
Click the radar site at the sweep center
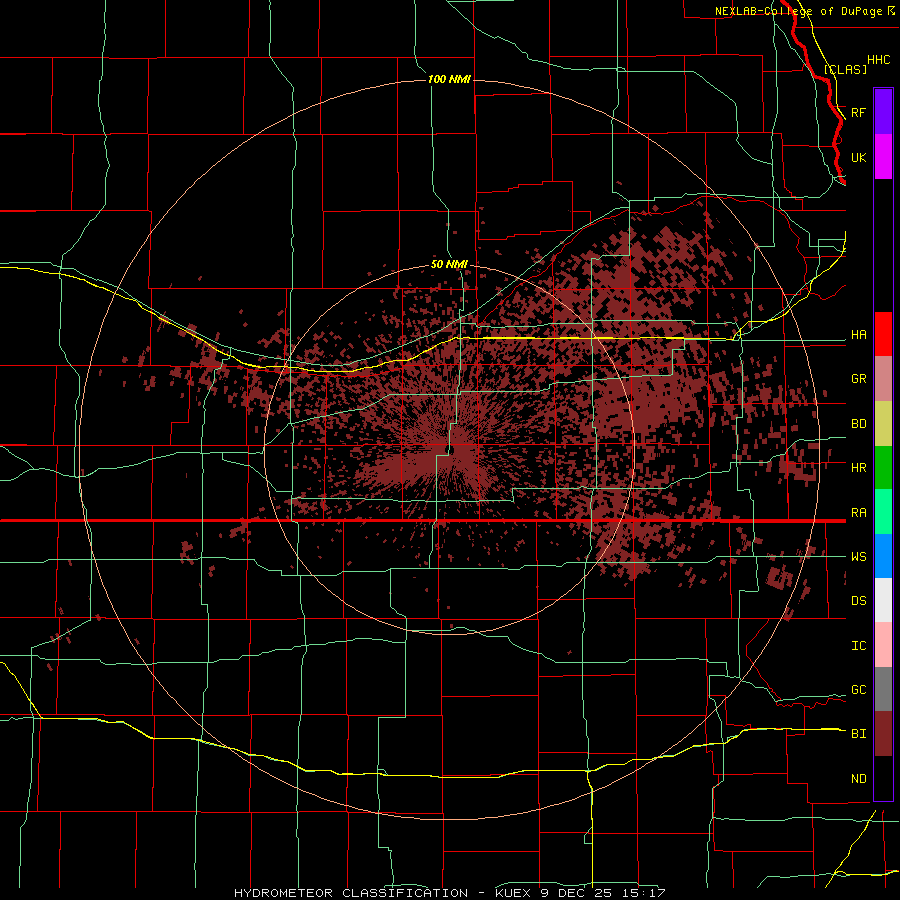tap(450, 451)
